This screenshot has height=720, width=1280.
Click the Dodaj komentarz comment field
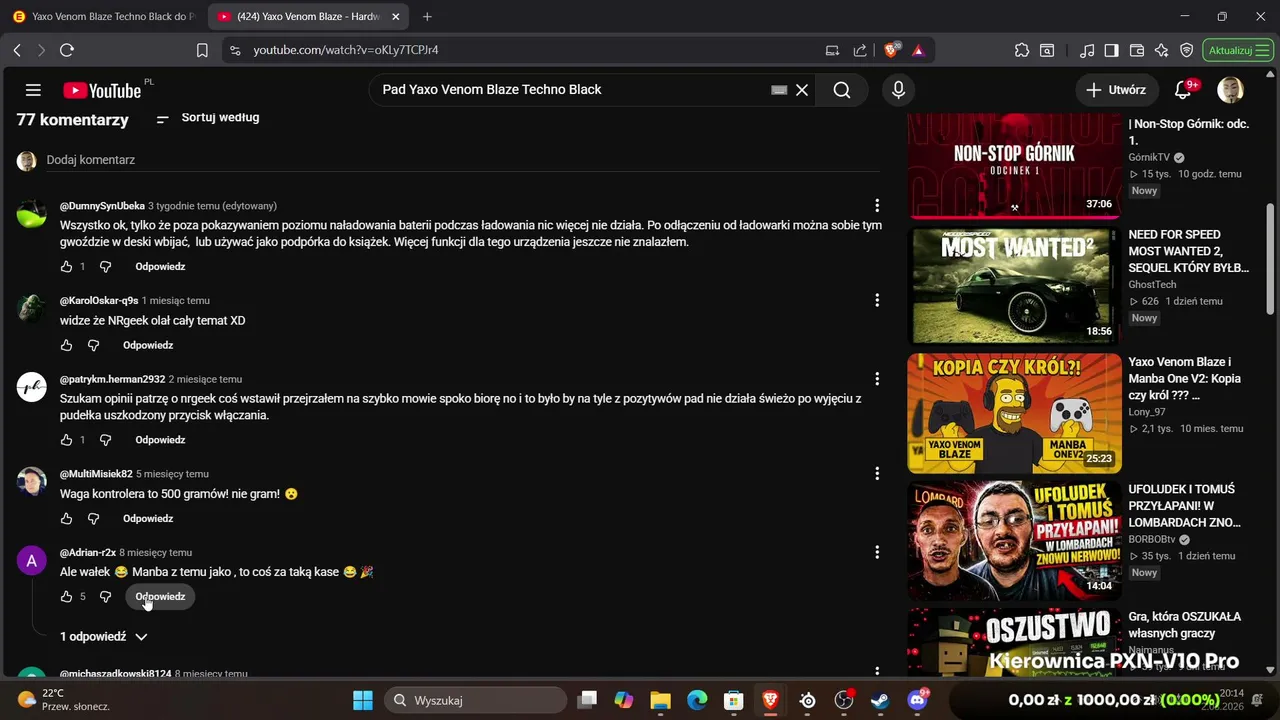[x=463, y=160]
